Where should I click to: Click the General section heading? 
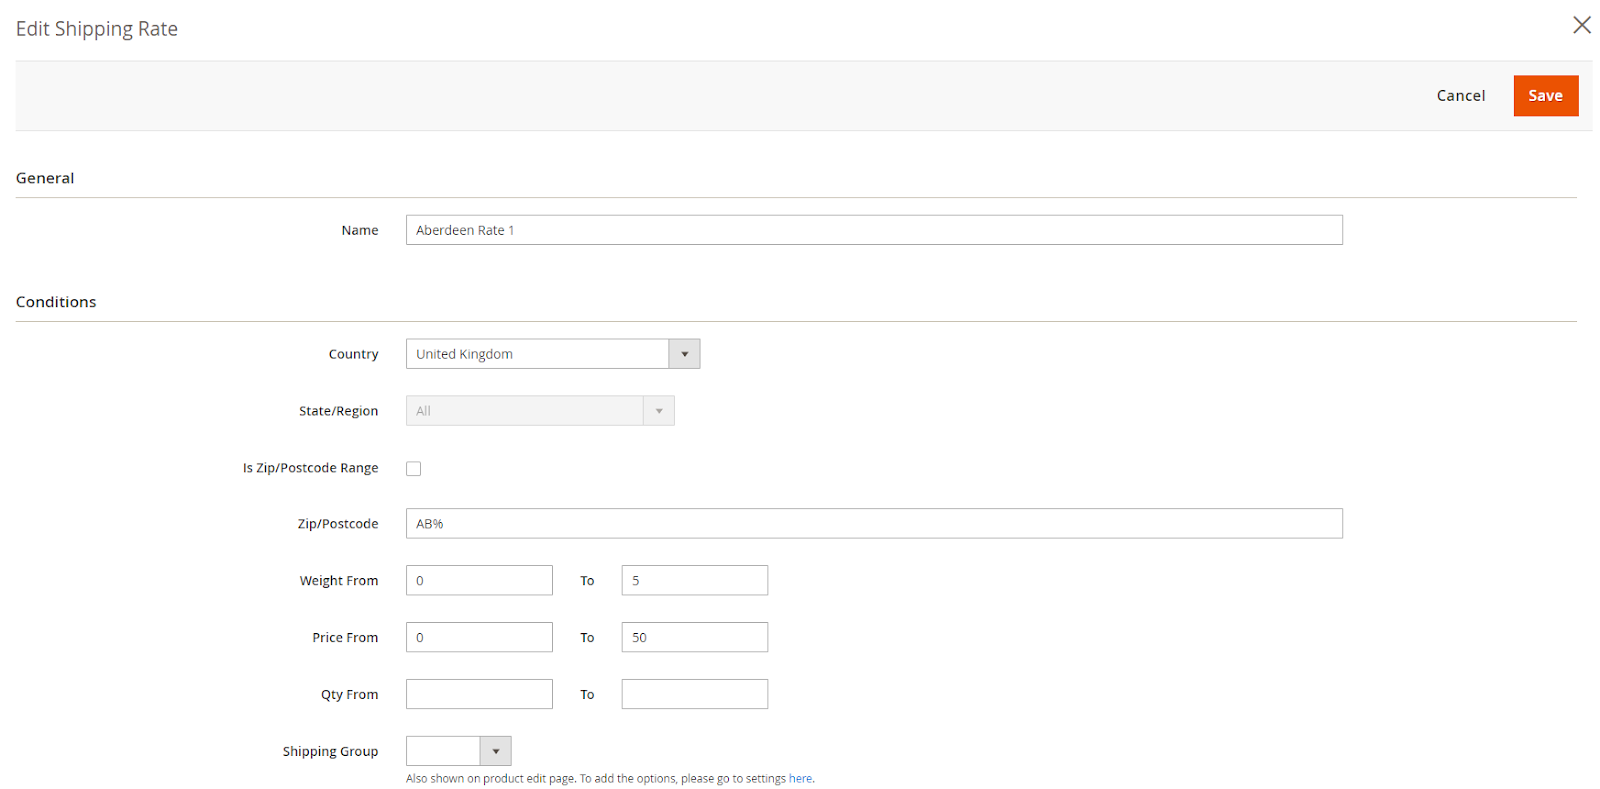click(45, 178)
